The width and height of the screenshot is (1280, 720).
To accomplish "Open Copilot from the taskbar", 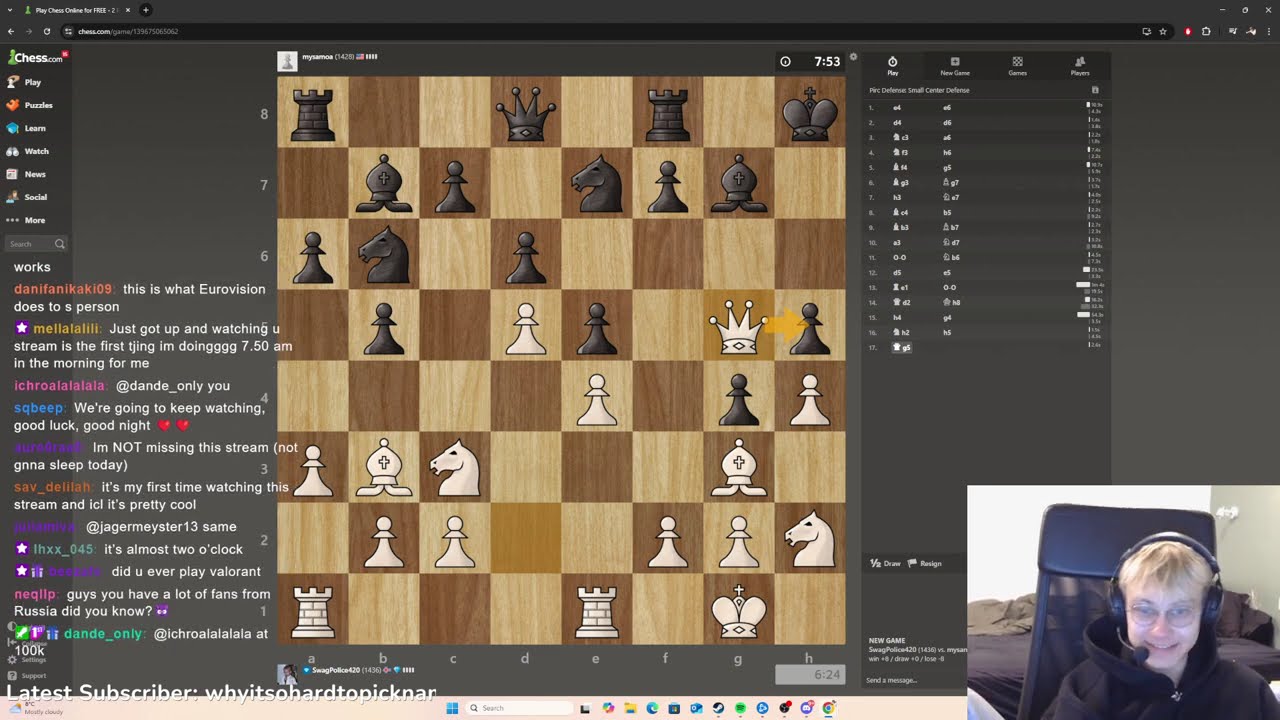I will (x=608, y=708).
